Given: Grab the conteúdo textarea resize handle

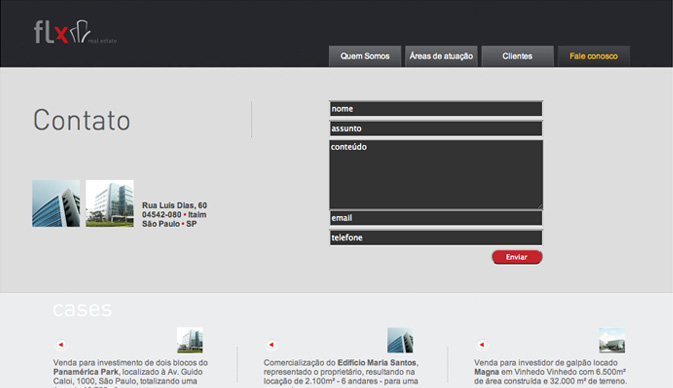Looking at the screenshot, I should pyautogui.click(x=540, y=206).
